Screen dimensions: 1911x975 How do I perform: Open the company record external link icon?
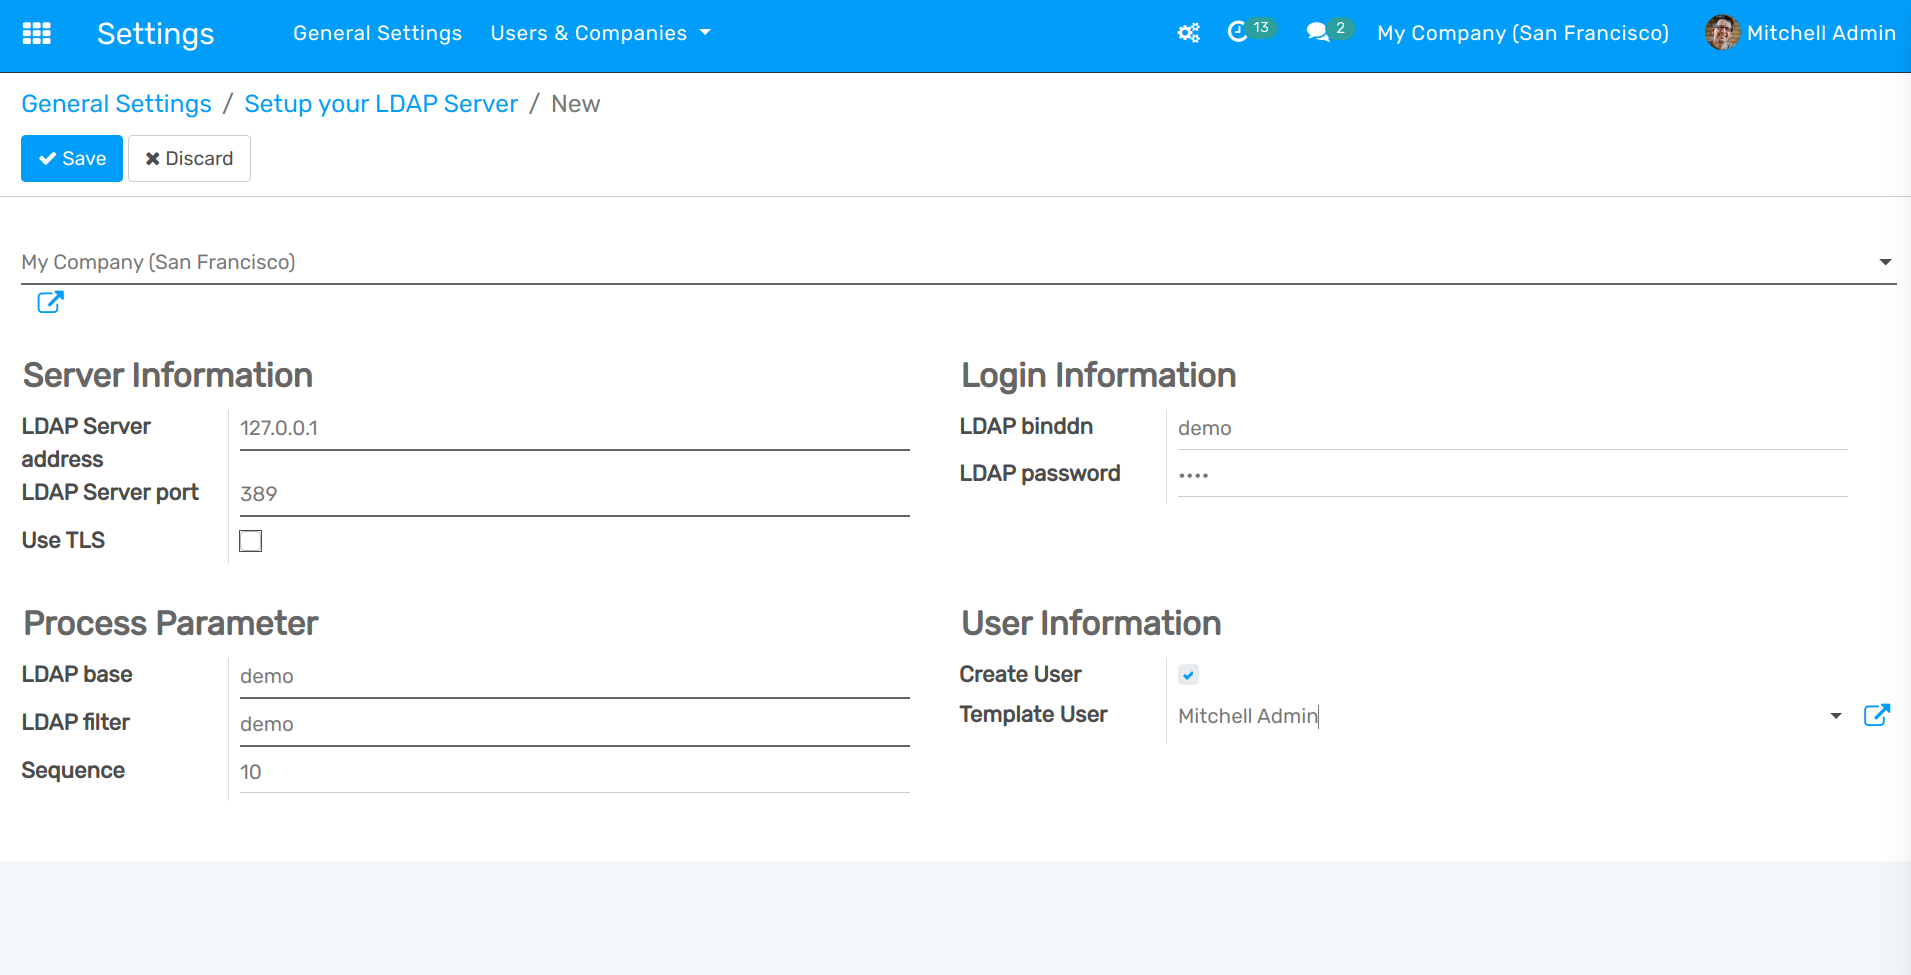tap(50, 302)
